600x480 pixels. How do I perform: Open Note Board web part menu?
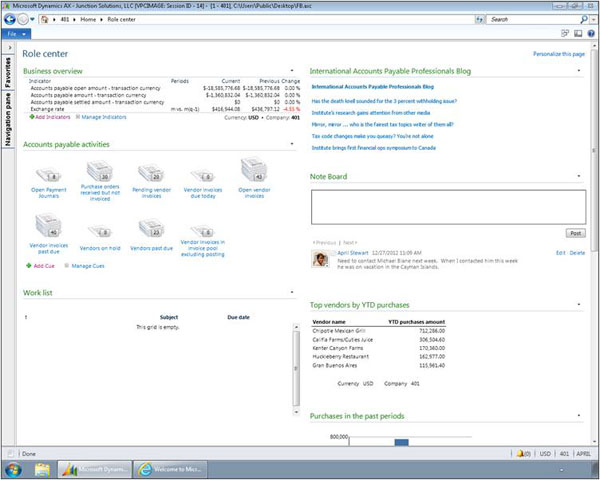pos(579,176)
